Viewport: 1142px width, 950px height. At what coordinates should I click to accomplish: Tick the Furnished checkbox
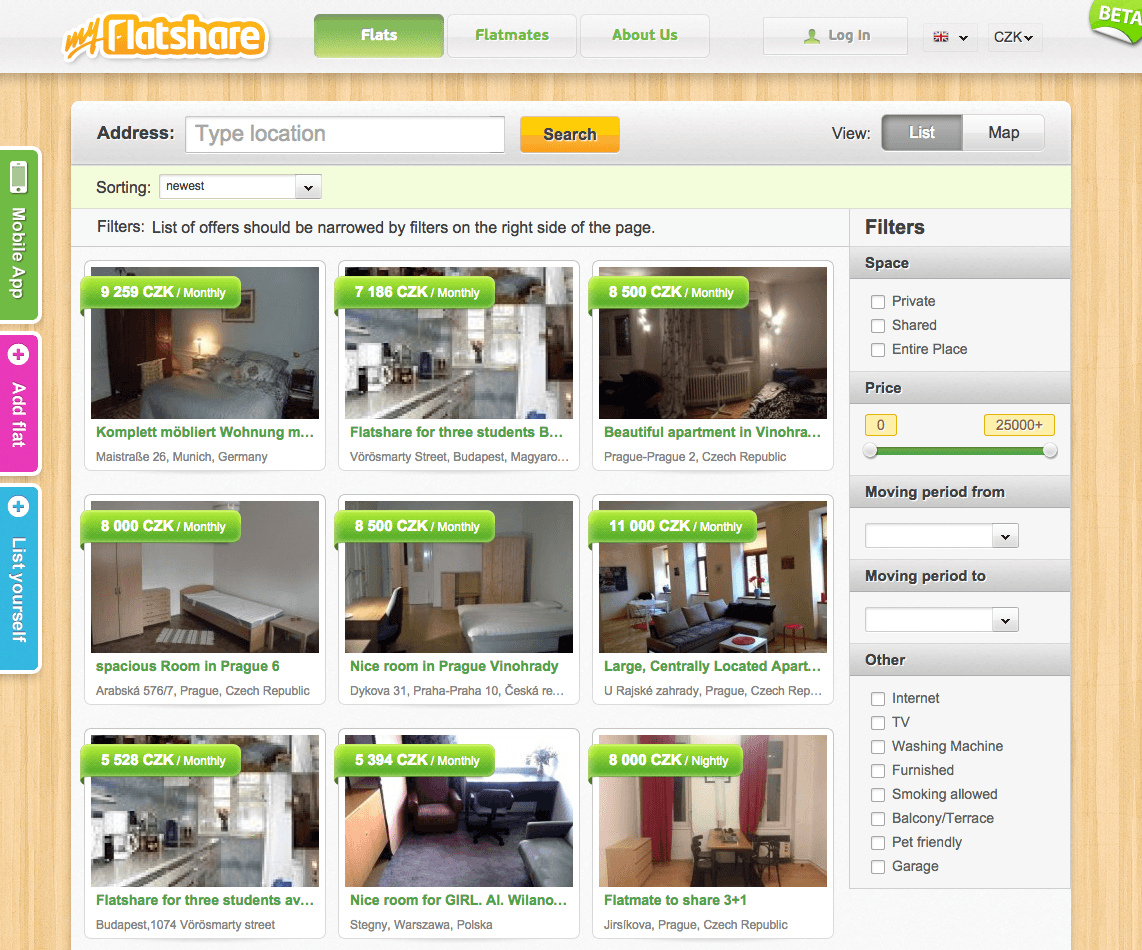point(878,771)
